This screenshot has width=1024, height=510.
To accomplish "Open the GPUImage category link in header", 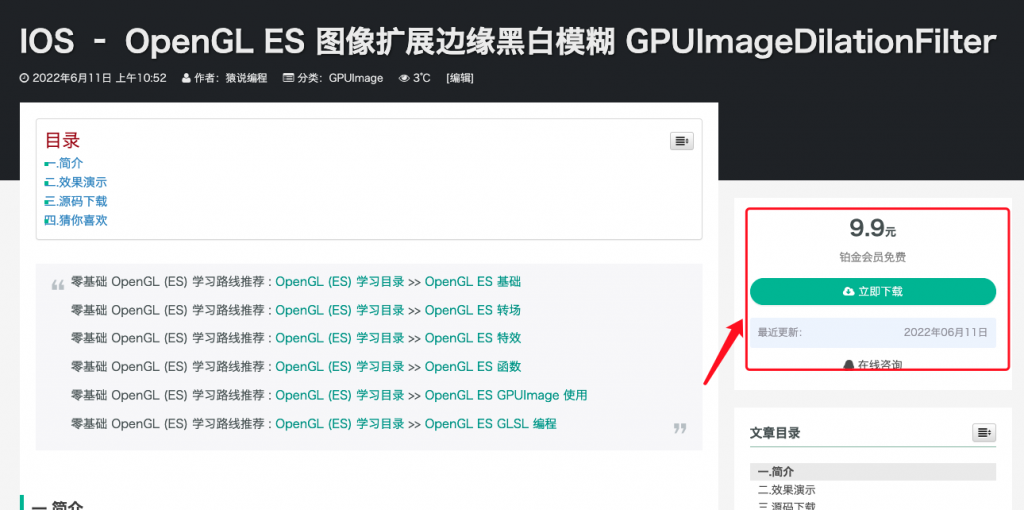I will click(356, 78).
